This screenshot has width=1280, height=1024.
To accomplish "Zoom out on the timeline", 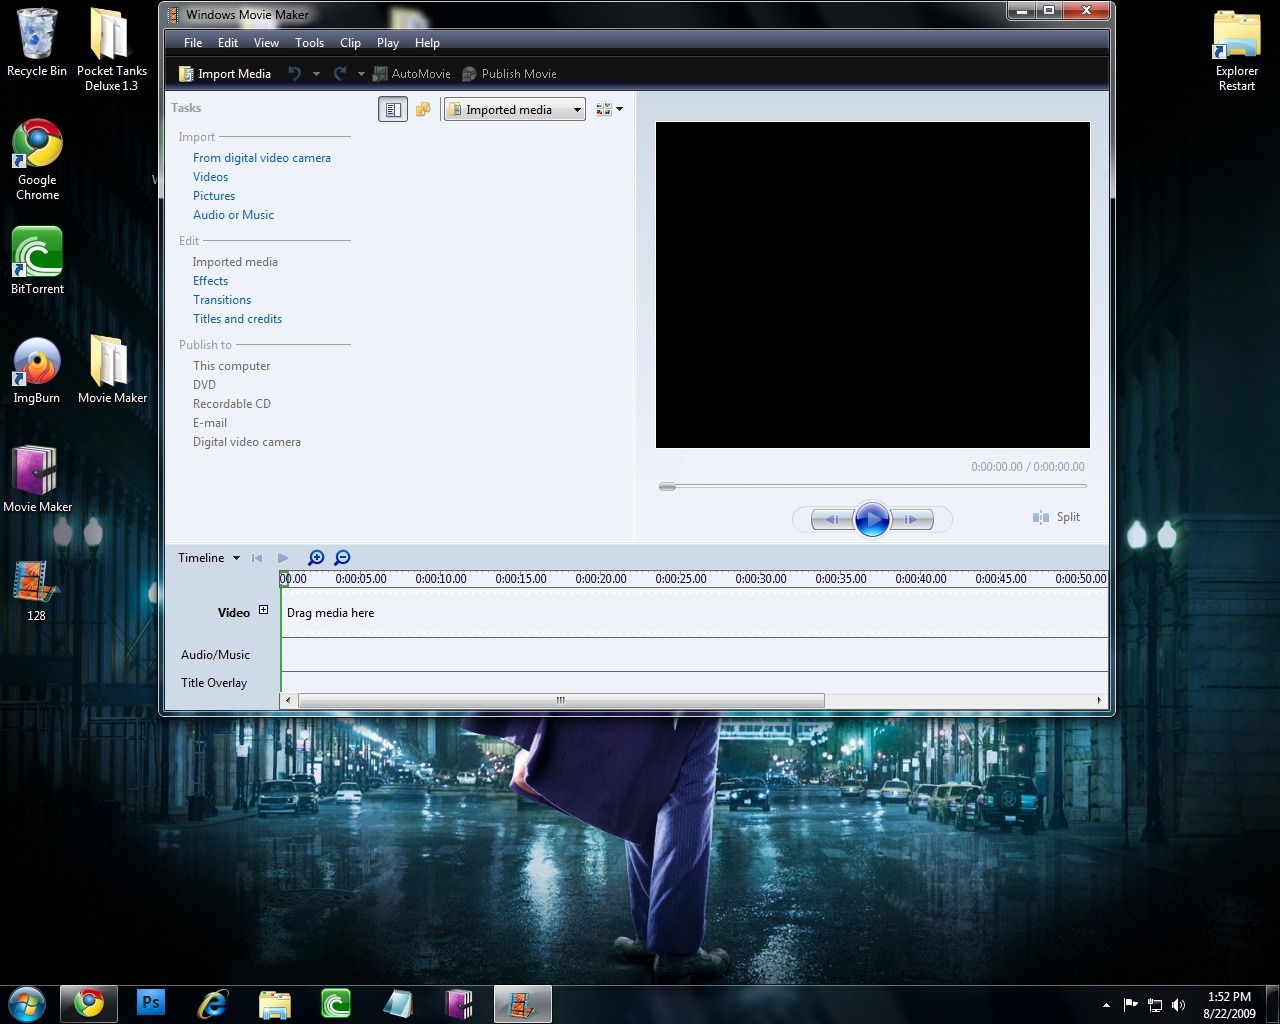I will click(x=342, y=558).
